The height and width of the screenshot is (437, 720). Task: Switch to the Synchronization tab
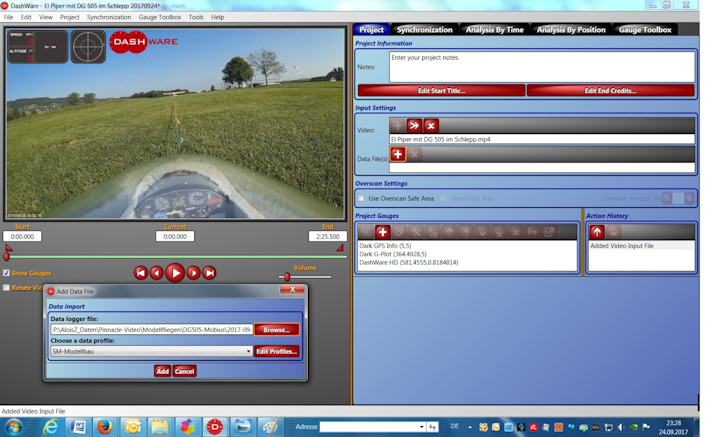coord(424,30)
